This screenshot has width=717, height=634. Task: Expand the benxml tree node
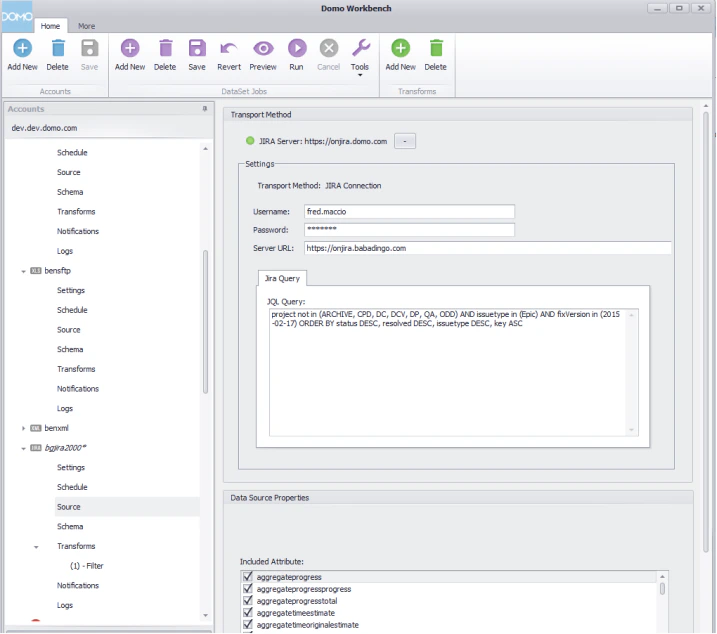click(x=23, y=428)
